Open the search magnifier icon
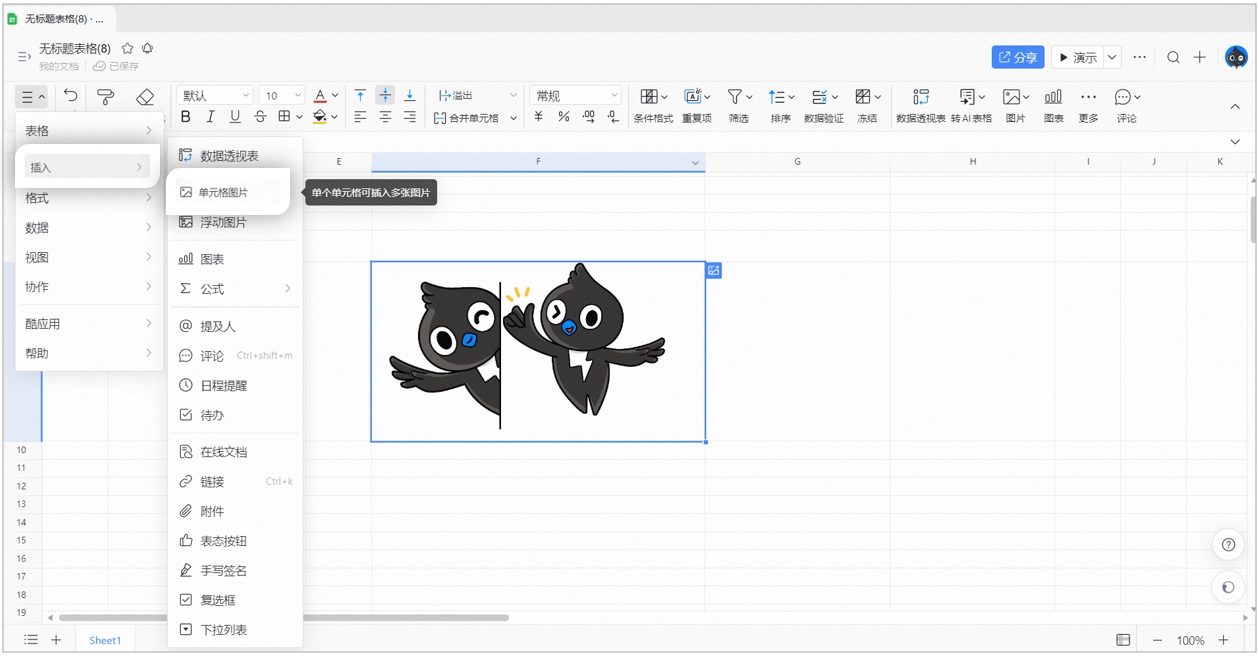 (x=1174, y=58)
